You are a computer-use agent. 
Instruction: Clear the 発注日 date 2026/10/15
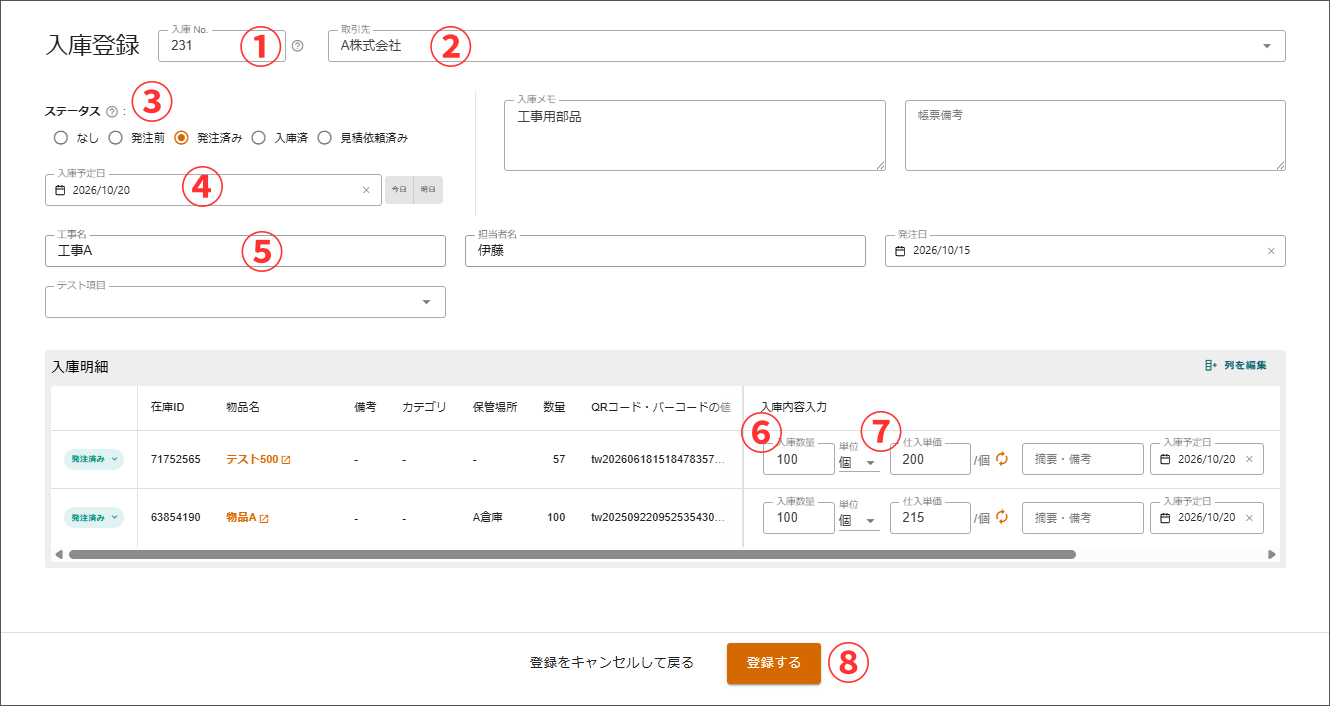coord(1271,251)
